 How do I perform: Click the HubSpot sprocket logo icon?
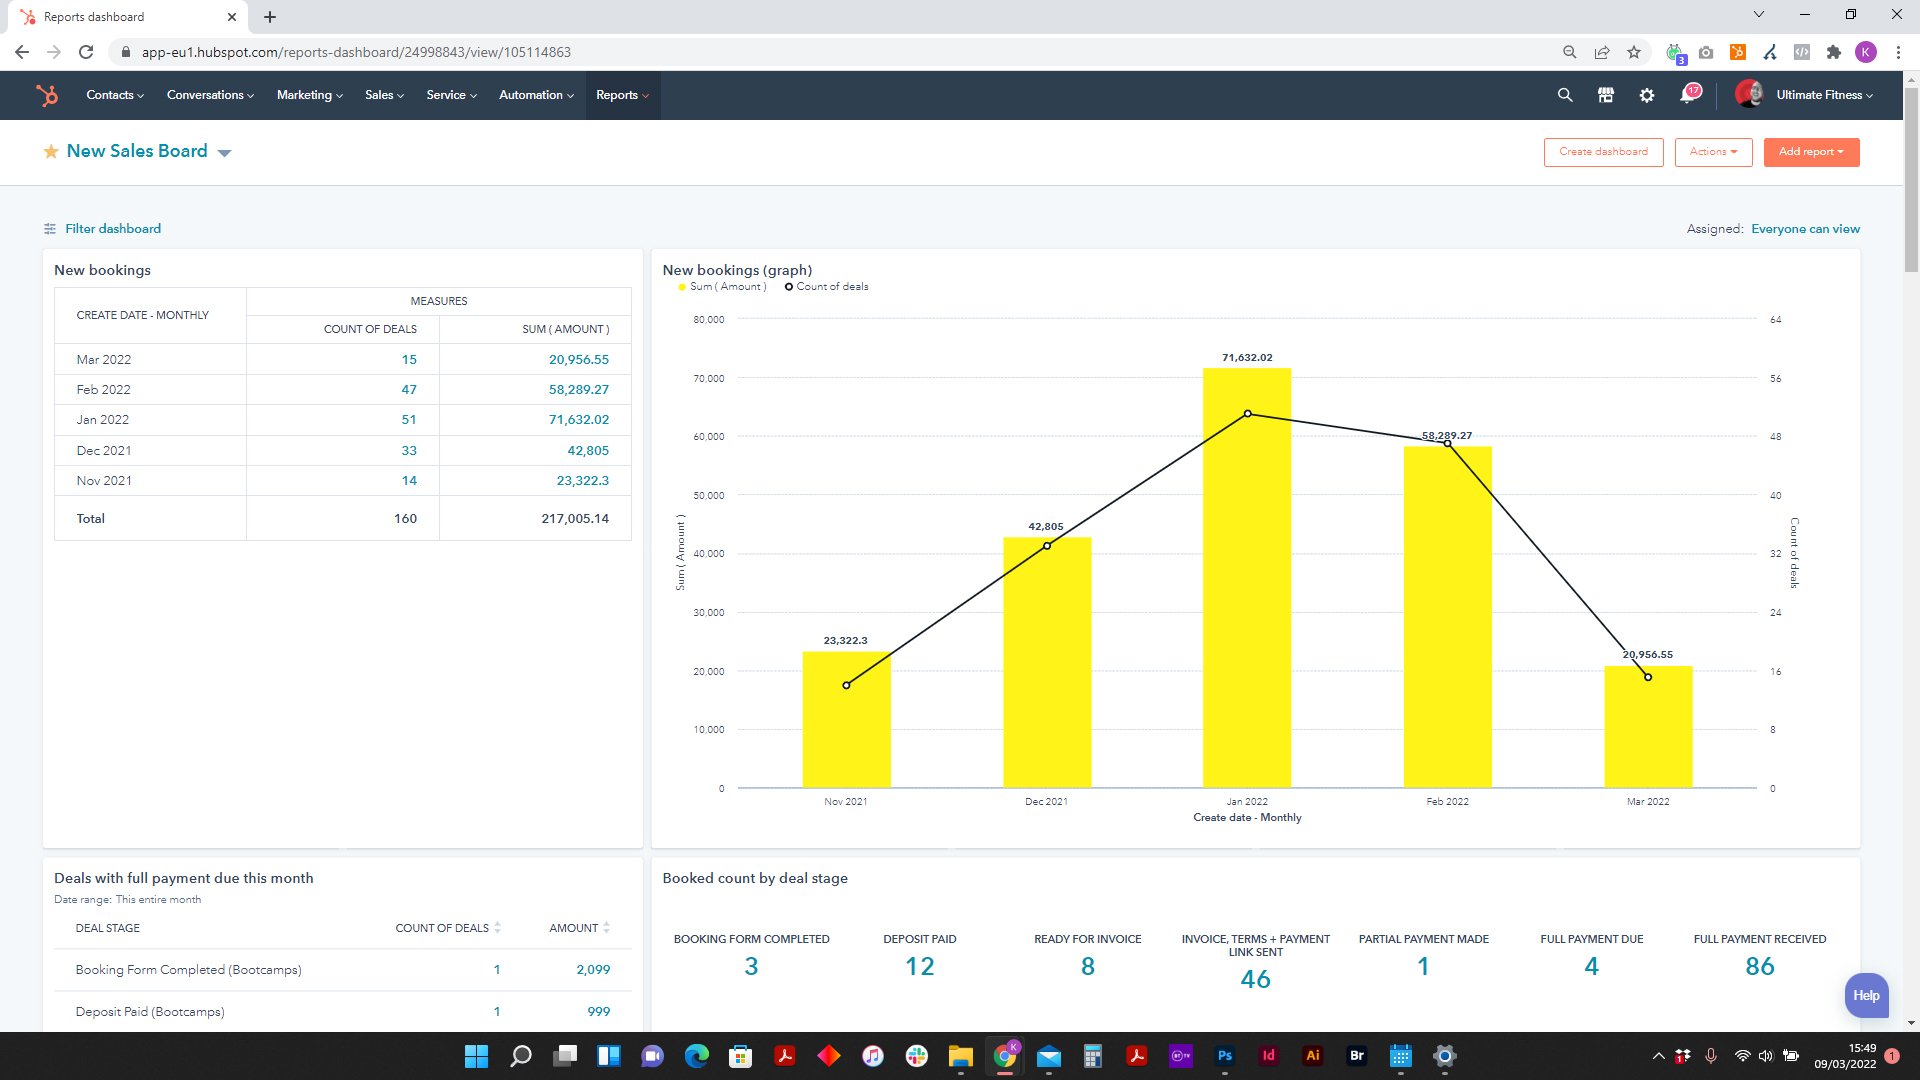coord(45,94)
